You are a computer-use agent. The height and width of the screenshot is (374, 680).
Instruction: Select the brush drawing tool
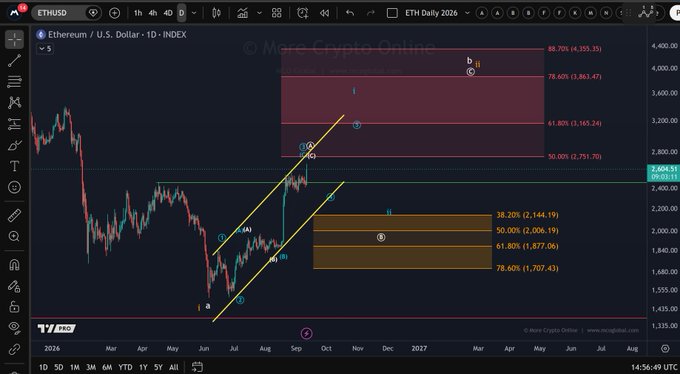14,145
